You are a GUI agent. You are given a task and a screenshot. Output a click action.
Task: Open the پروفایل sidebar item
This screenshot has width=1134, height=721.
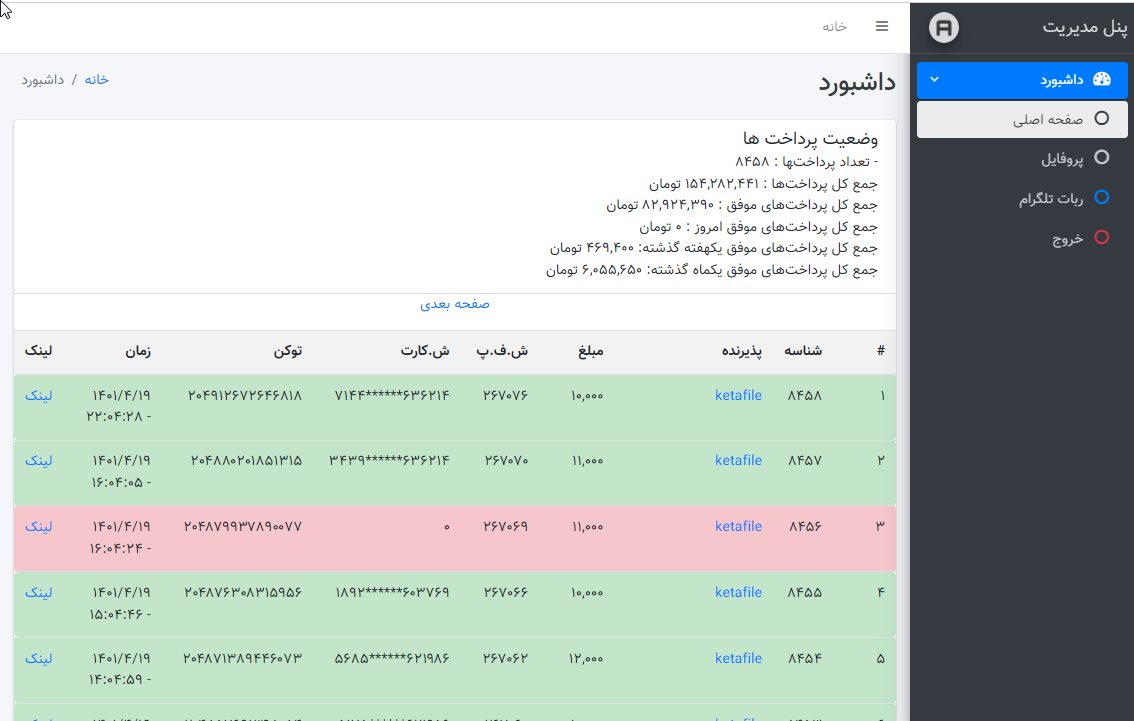1022,158
